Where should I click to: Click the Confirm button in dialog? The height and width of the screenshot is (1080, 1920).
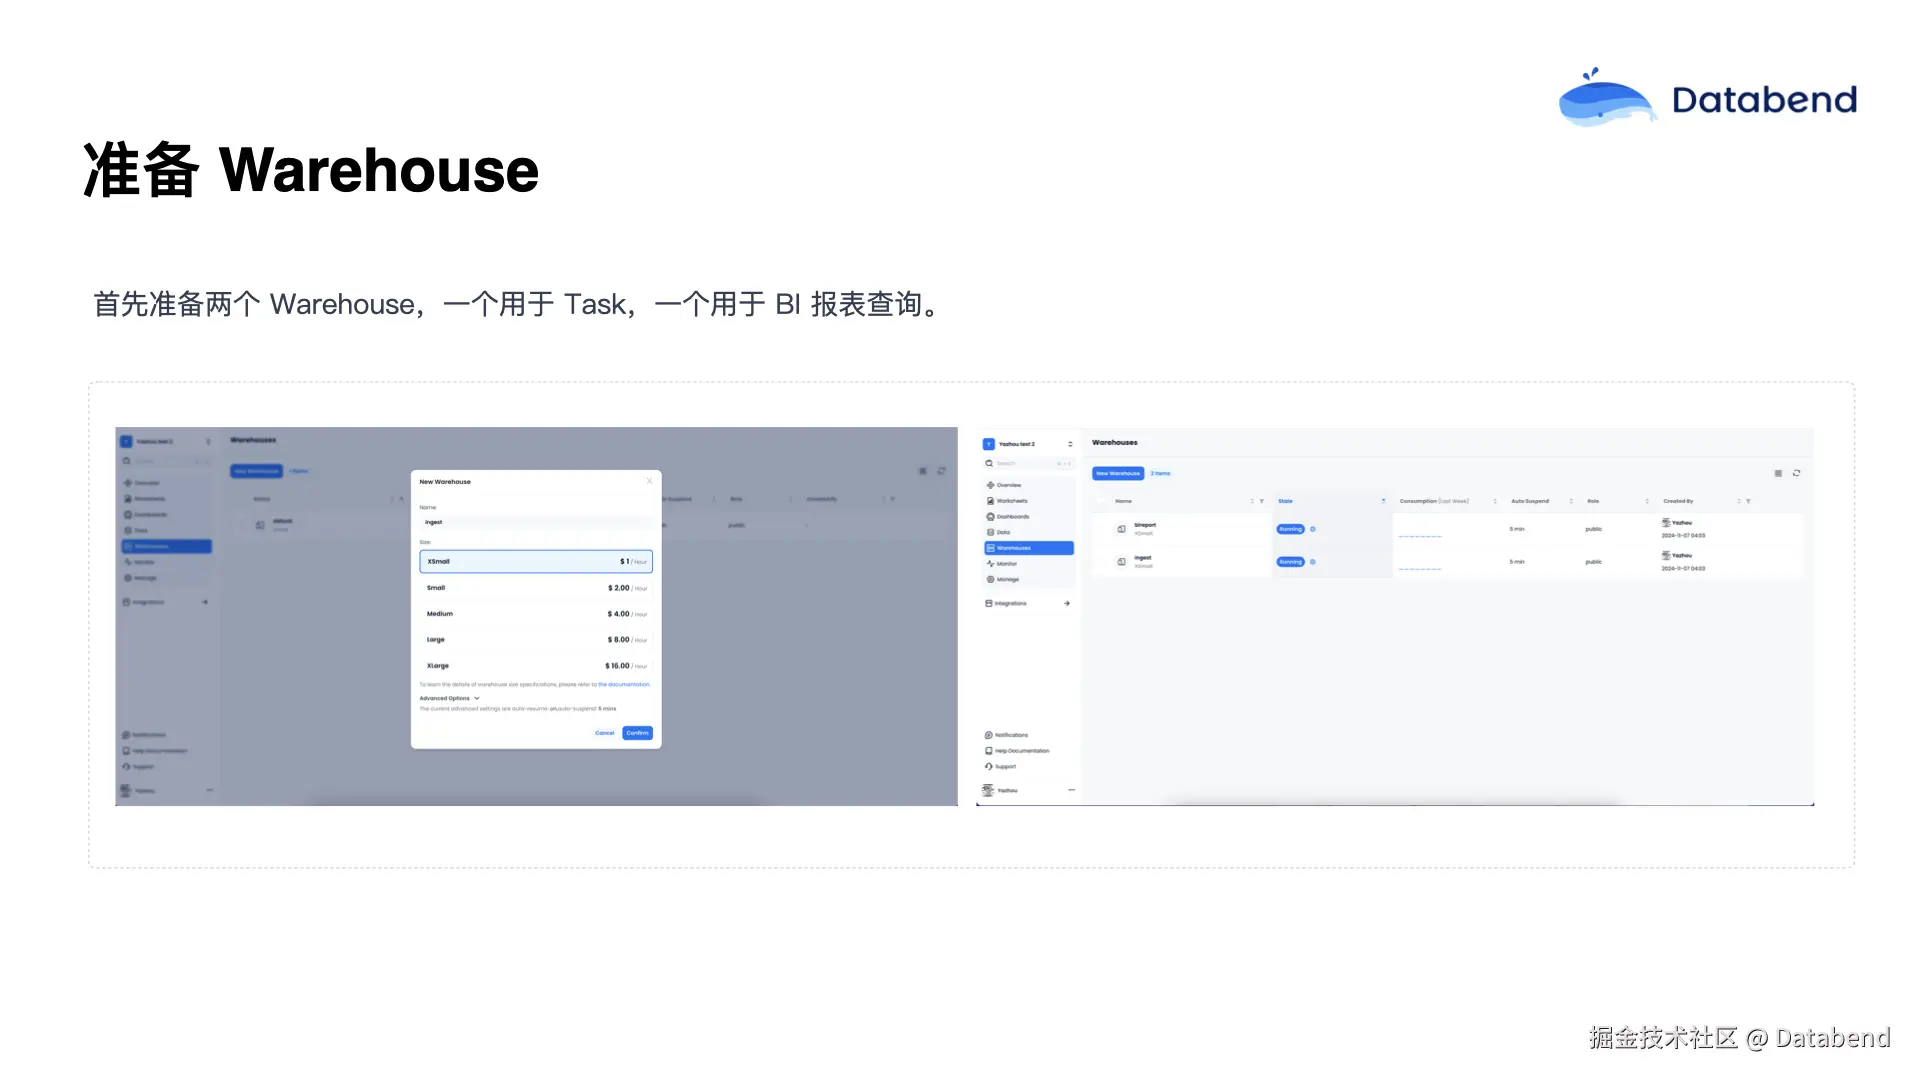(x=637, y=733)
